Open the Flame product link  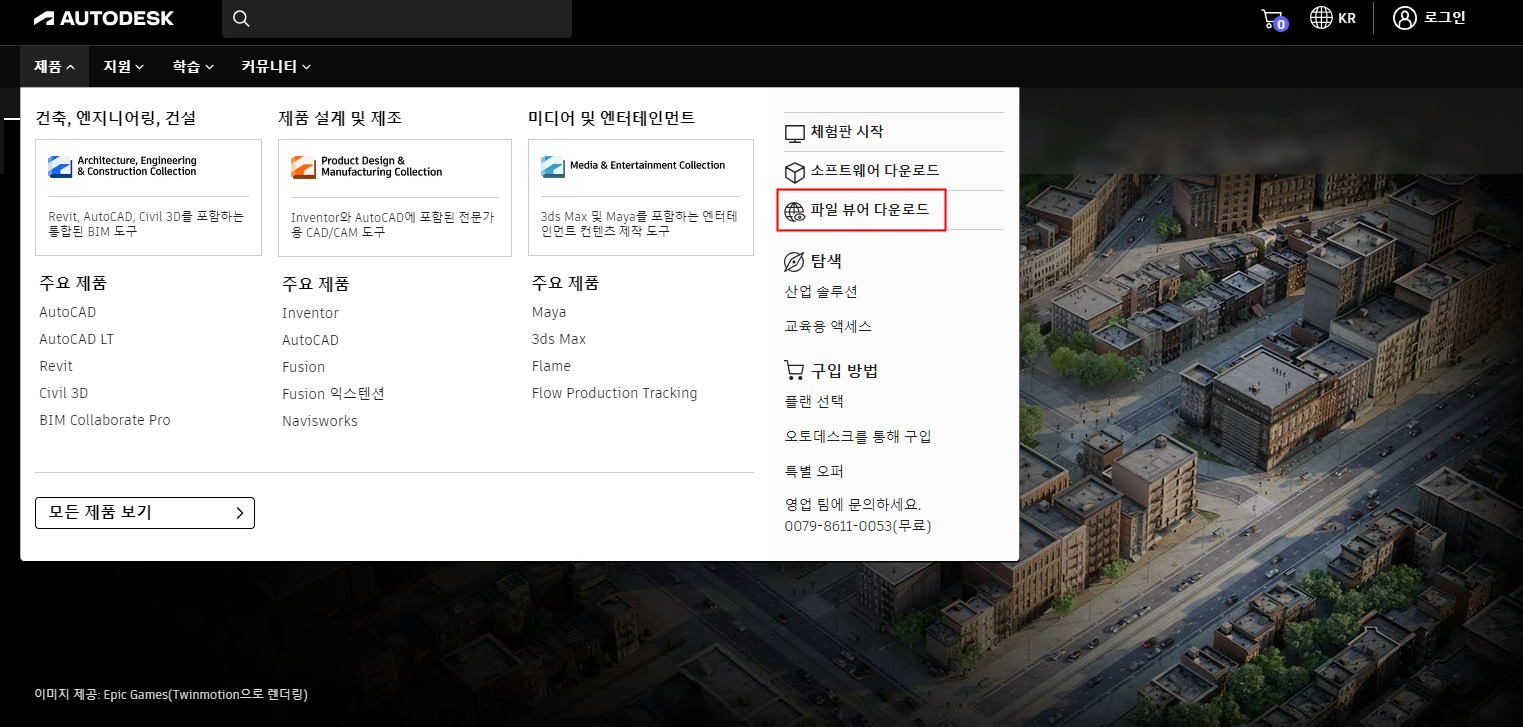551,366
